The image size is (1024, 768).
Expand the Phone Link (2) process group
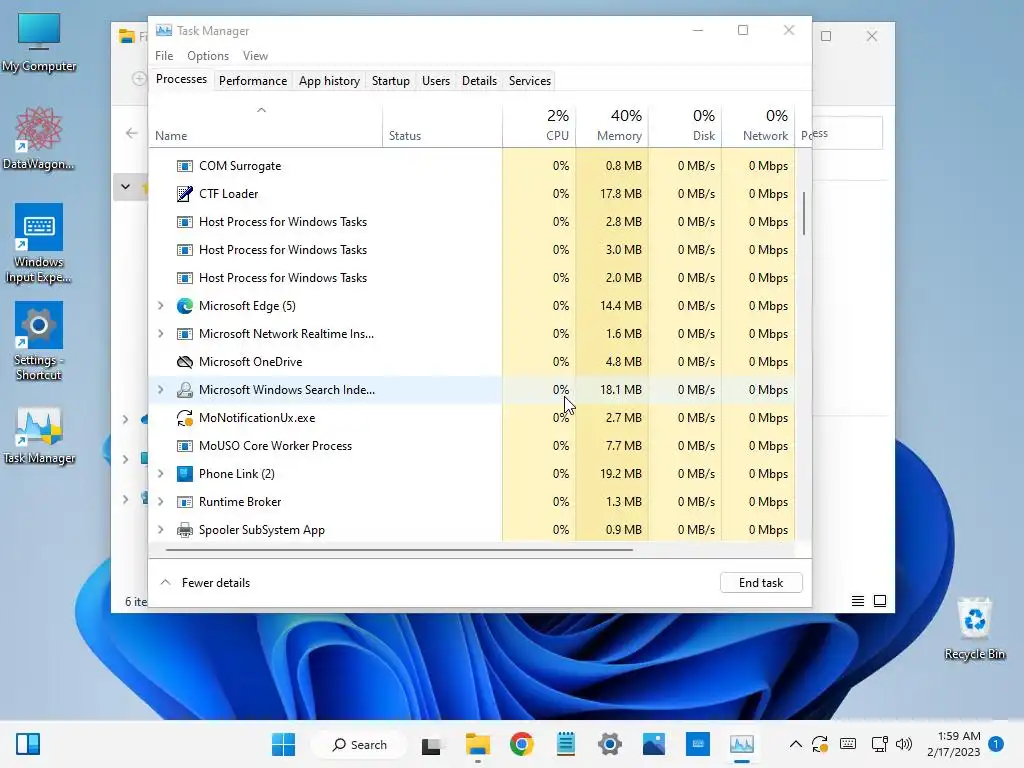tap(161, 474)
